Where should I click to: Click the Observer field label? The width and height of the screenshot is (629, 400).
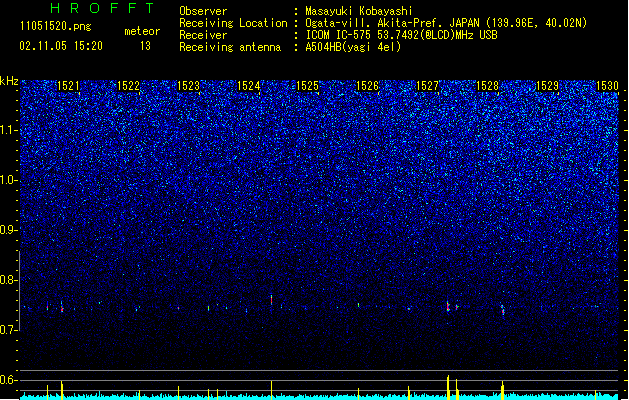click(203, 11)
